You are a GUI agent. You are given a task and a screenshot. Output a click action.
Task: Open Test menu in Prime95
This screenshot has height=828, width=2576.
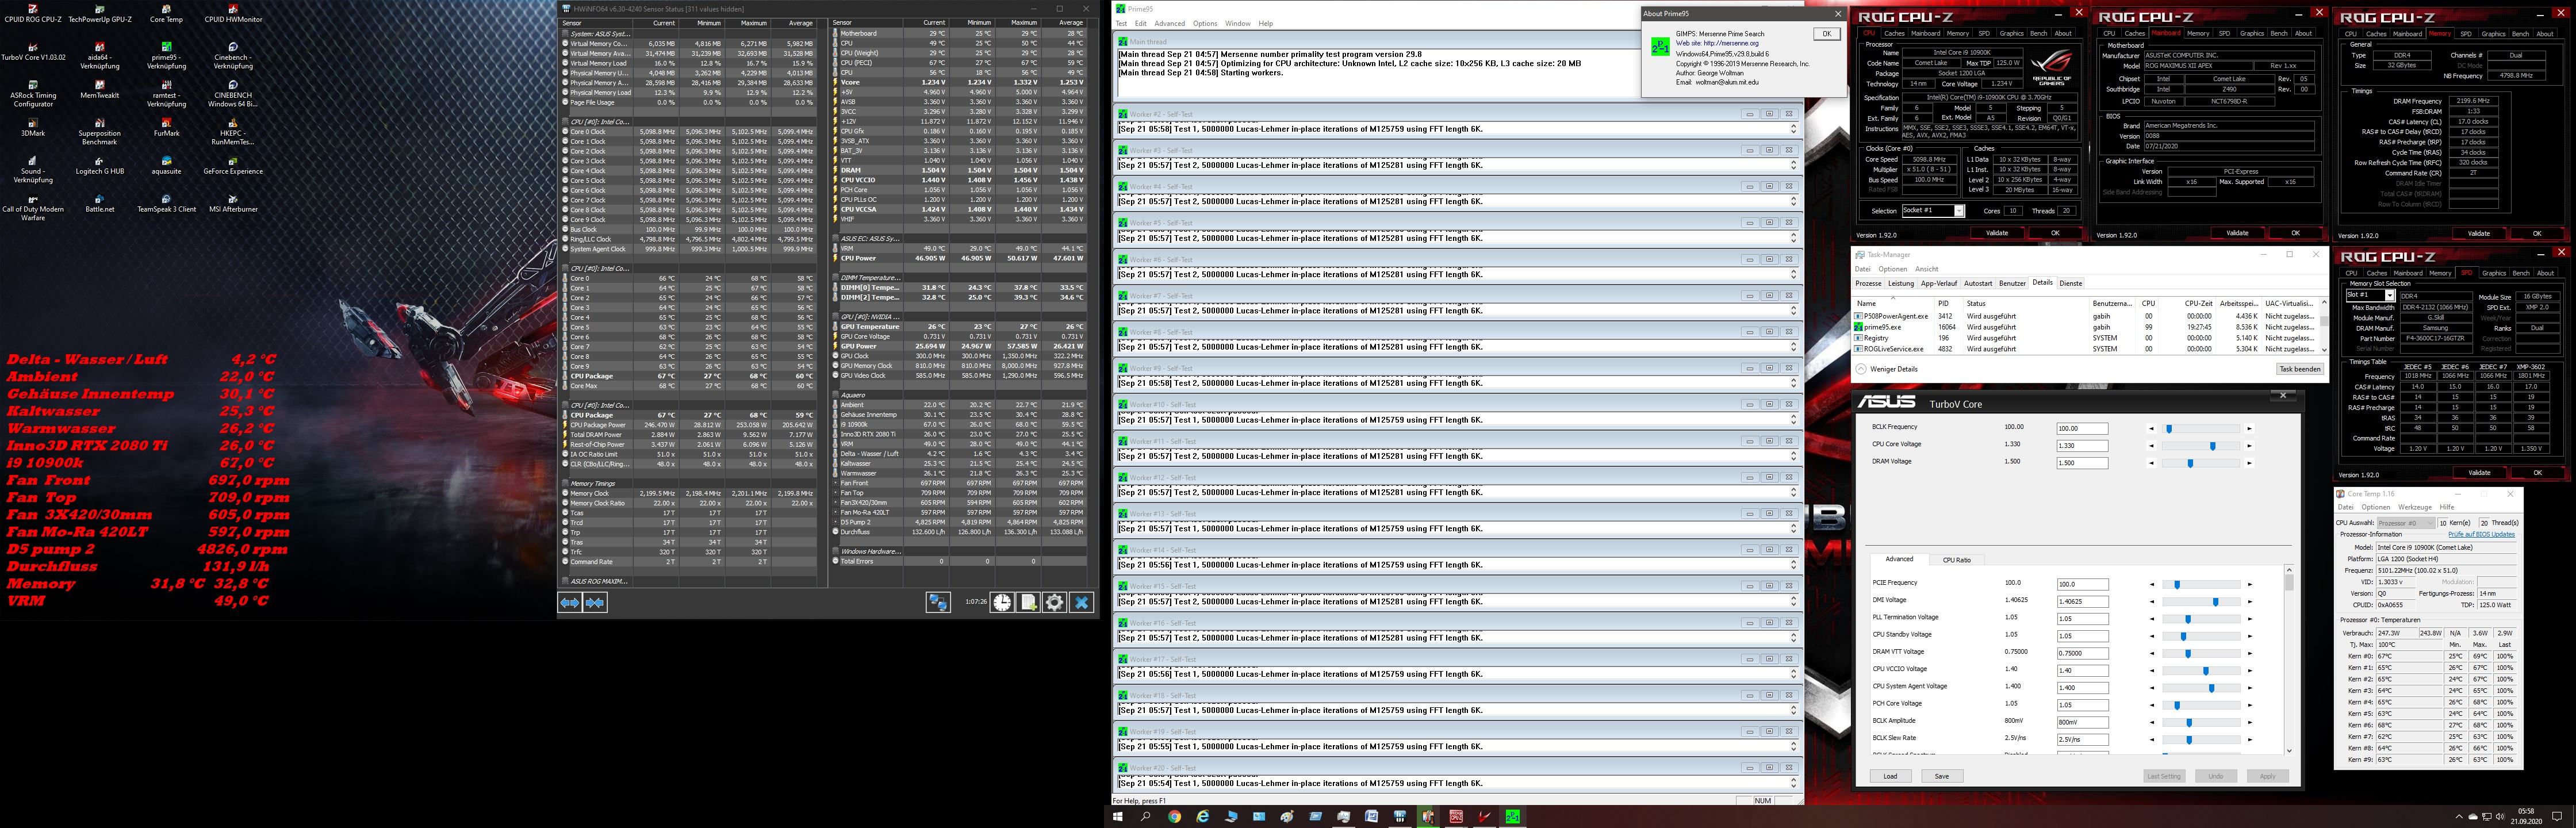click(1121, 23)
